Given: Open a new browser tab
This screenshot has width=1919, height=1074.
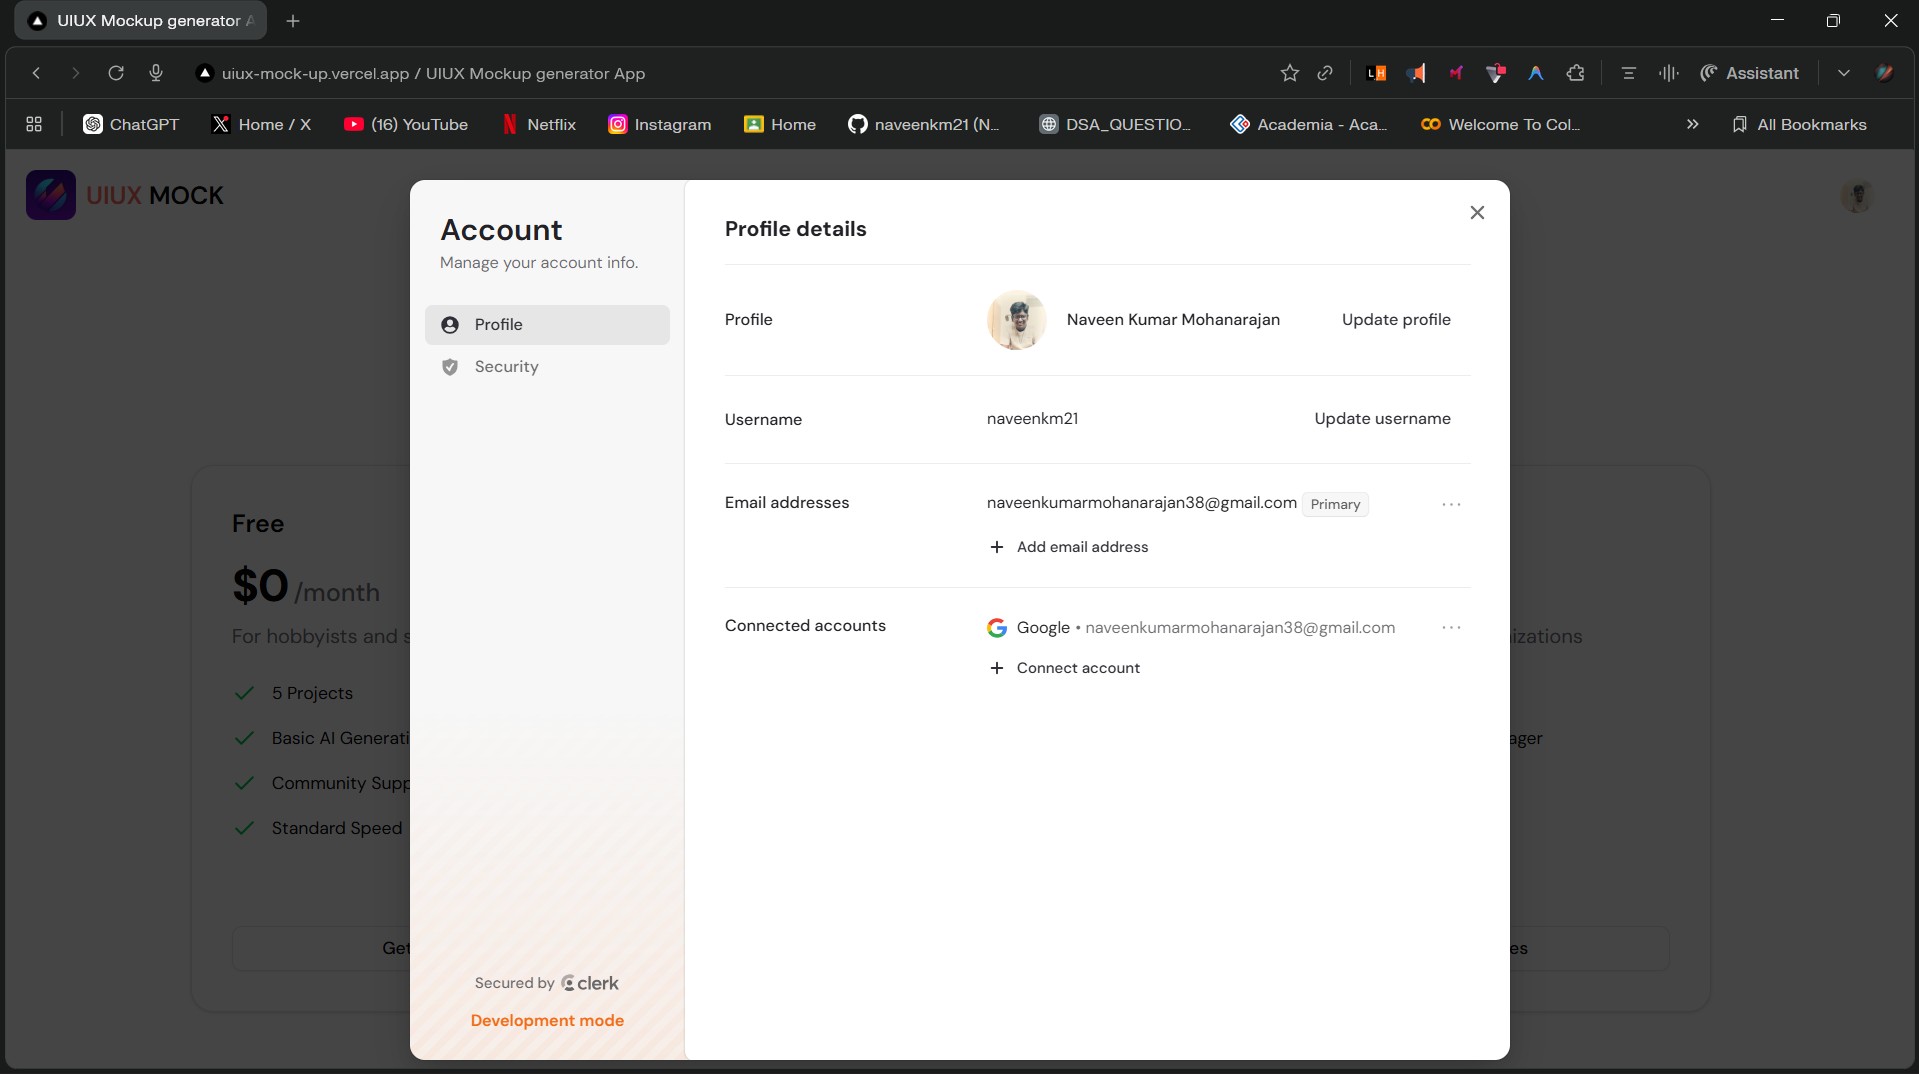Looking at the screenshot, I should coord(293,21).
